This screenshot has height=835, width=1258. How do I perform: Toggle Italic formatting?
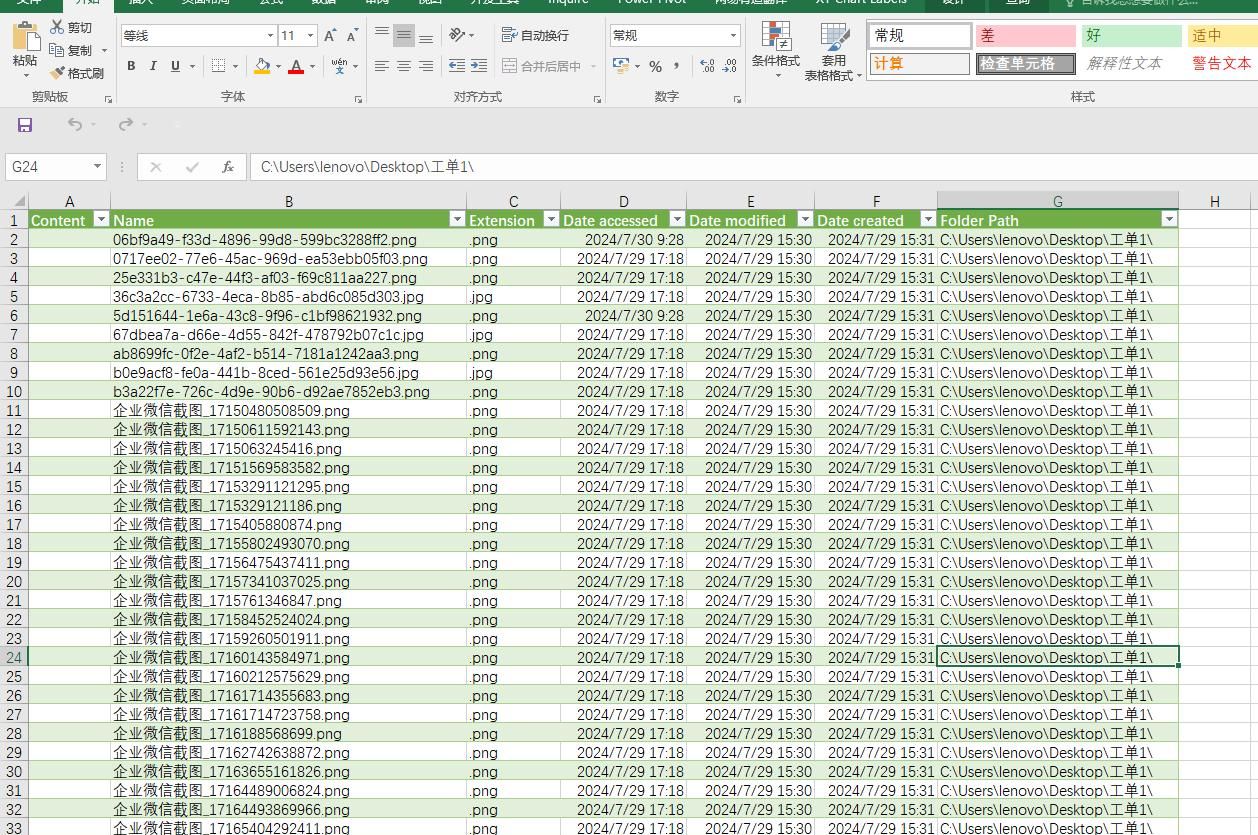point(153,66)
